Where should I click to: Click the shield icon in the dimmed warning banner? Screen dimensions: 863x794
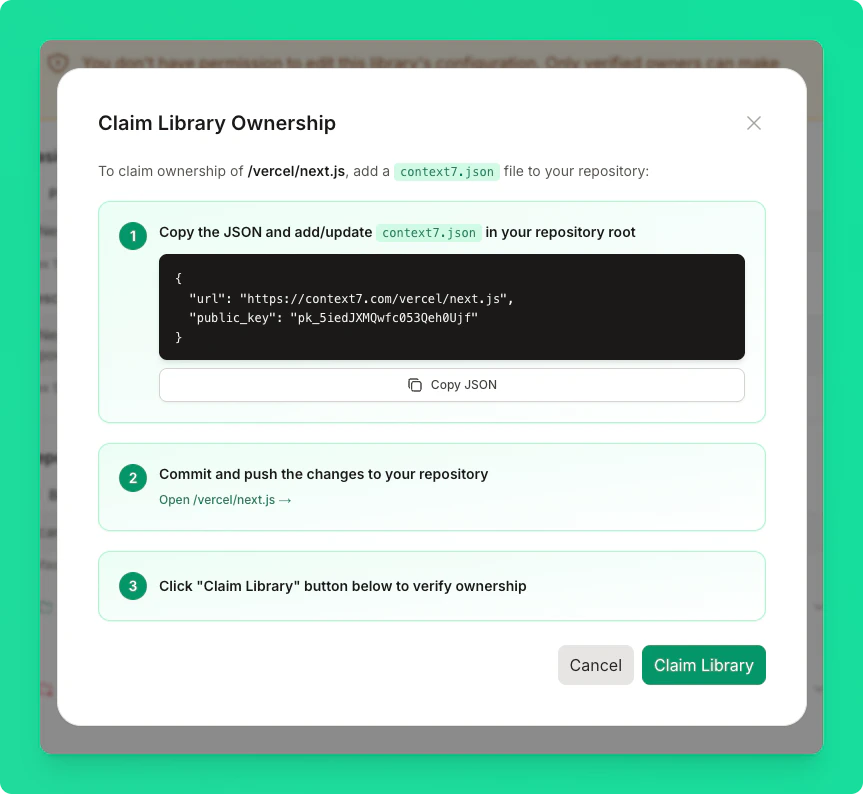point(57,62)
